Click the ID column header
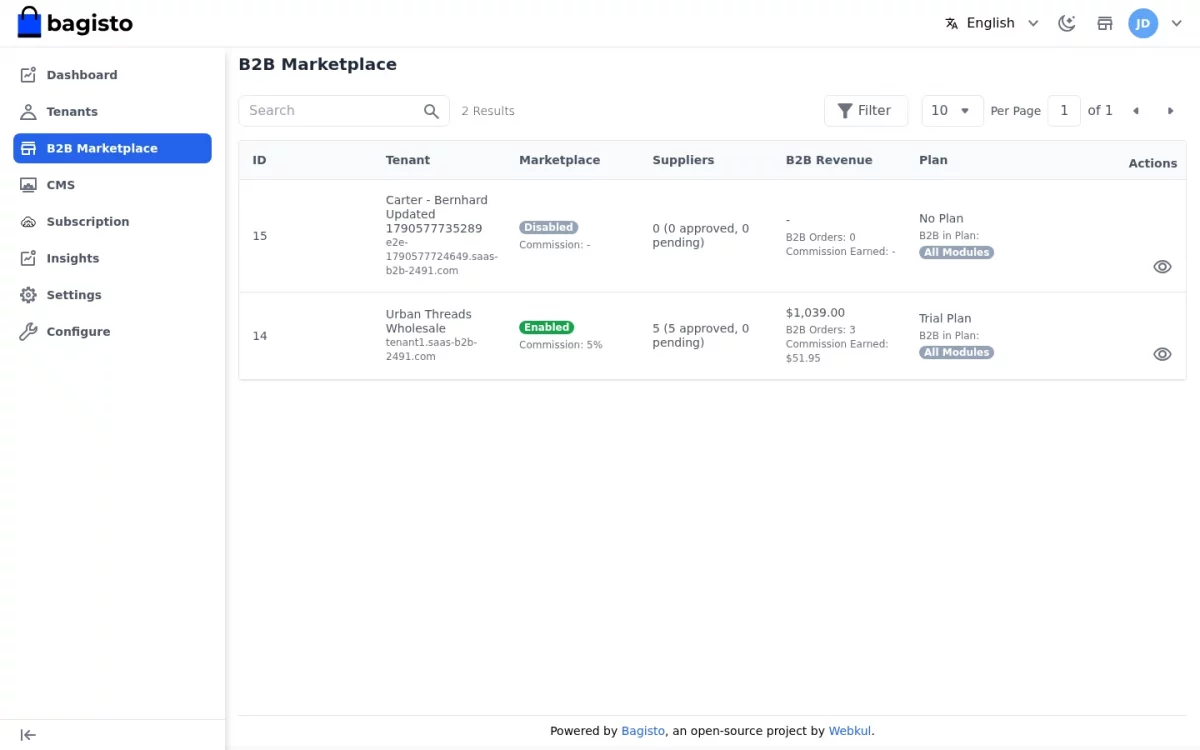The width and height of the screenshot is (1200, 750). click(x=259, y=160)
